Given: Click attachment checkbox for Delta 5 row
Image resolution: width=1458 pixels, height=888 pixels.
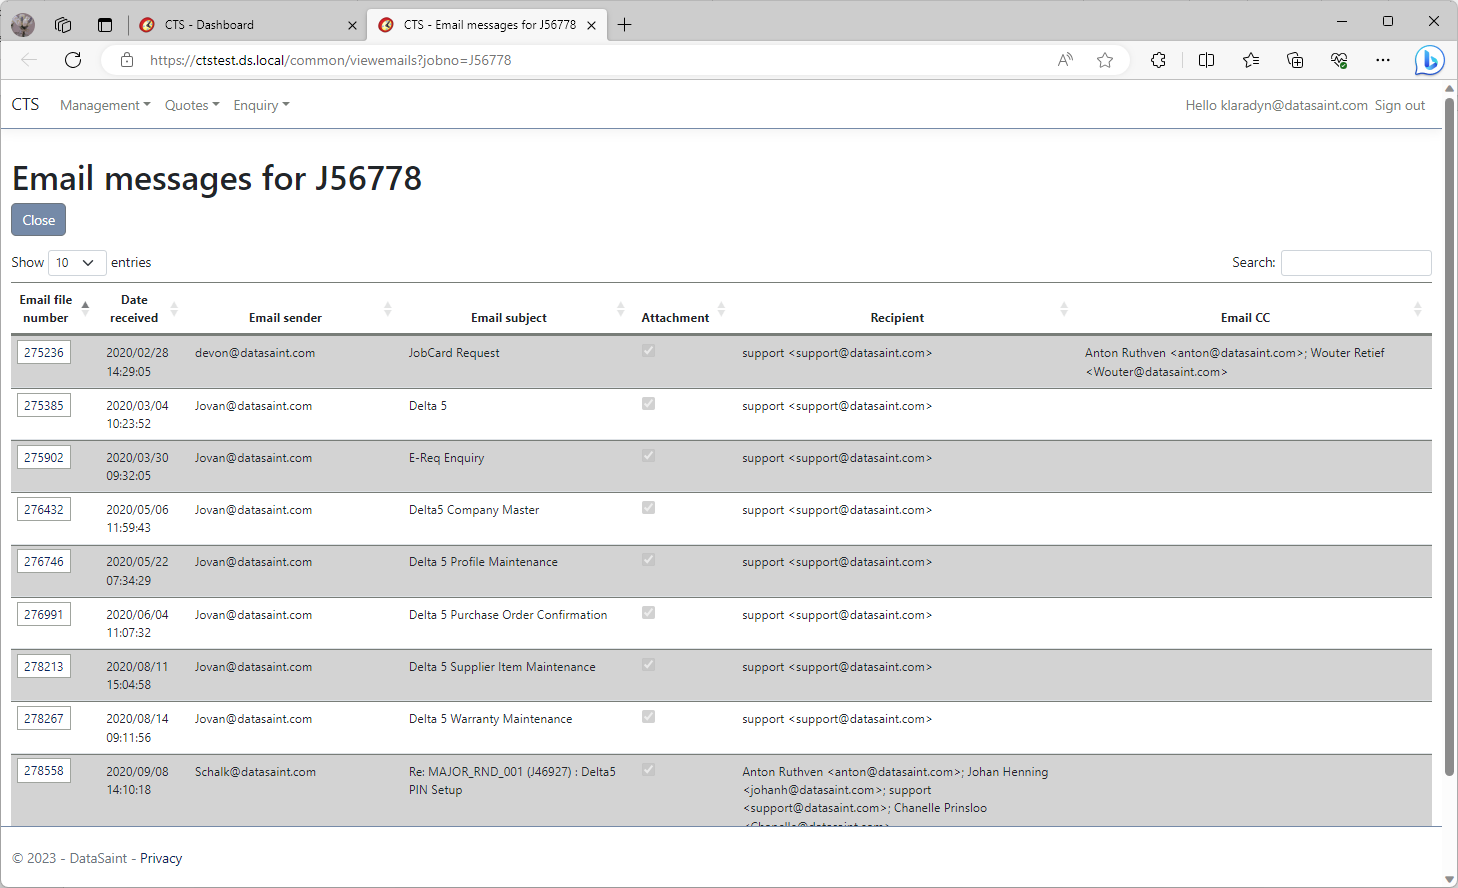Looking at the screenshot, I should tap(648, 404).
